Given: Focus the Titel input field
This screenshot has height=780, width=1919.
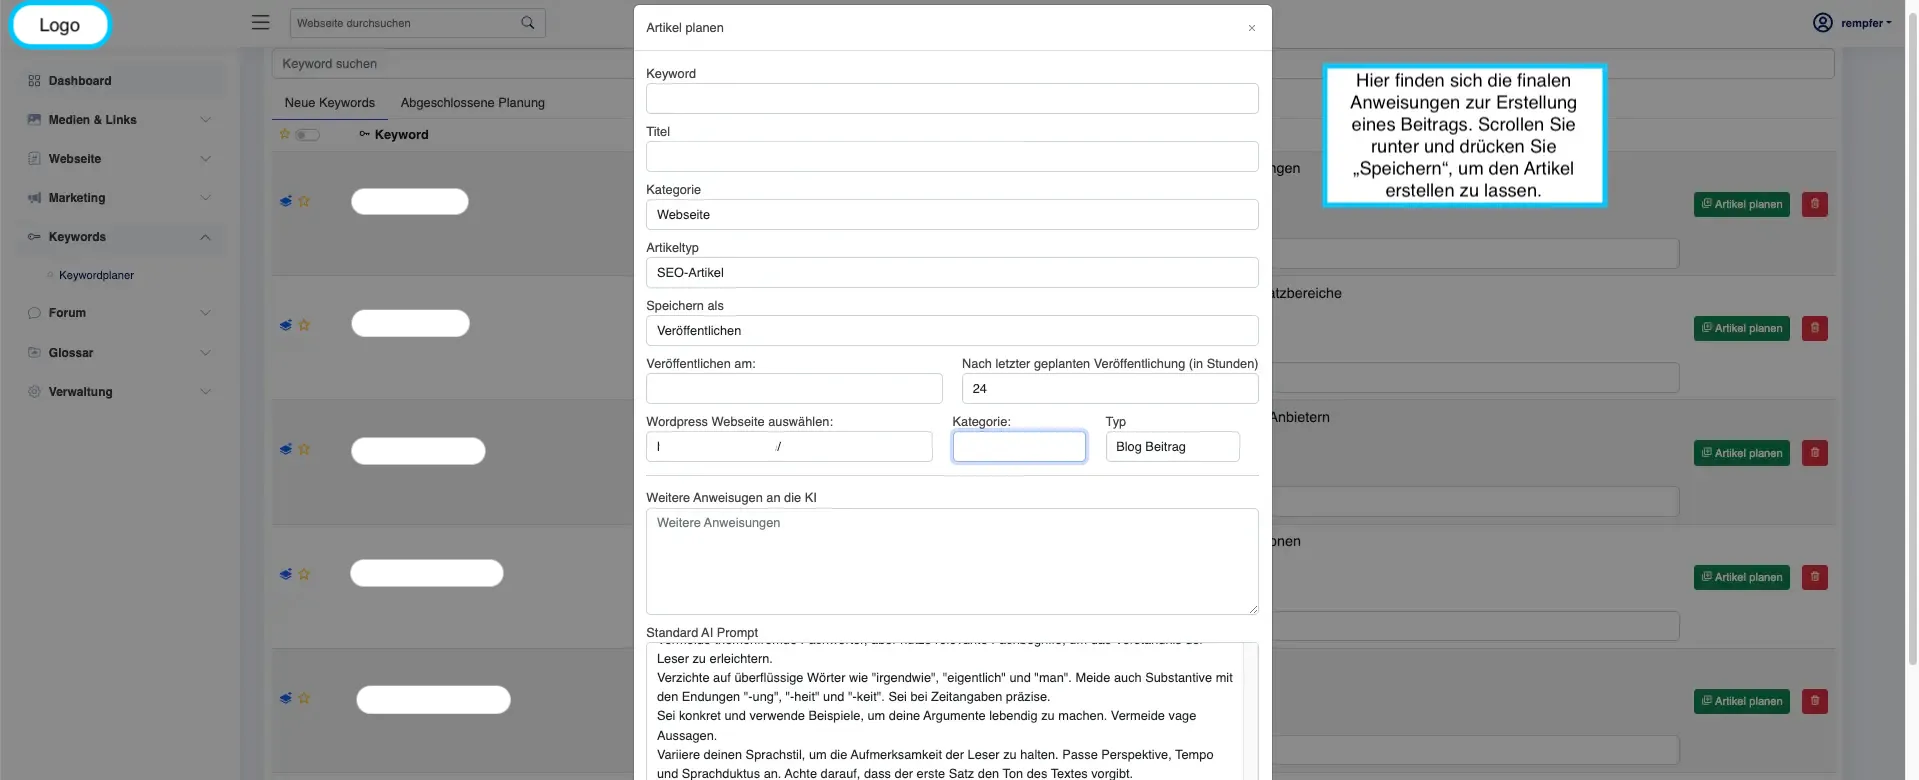Looking at the screenshot, I should tap(952, 157).
